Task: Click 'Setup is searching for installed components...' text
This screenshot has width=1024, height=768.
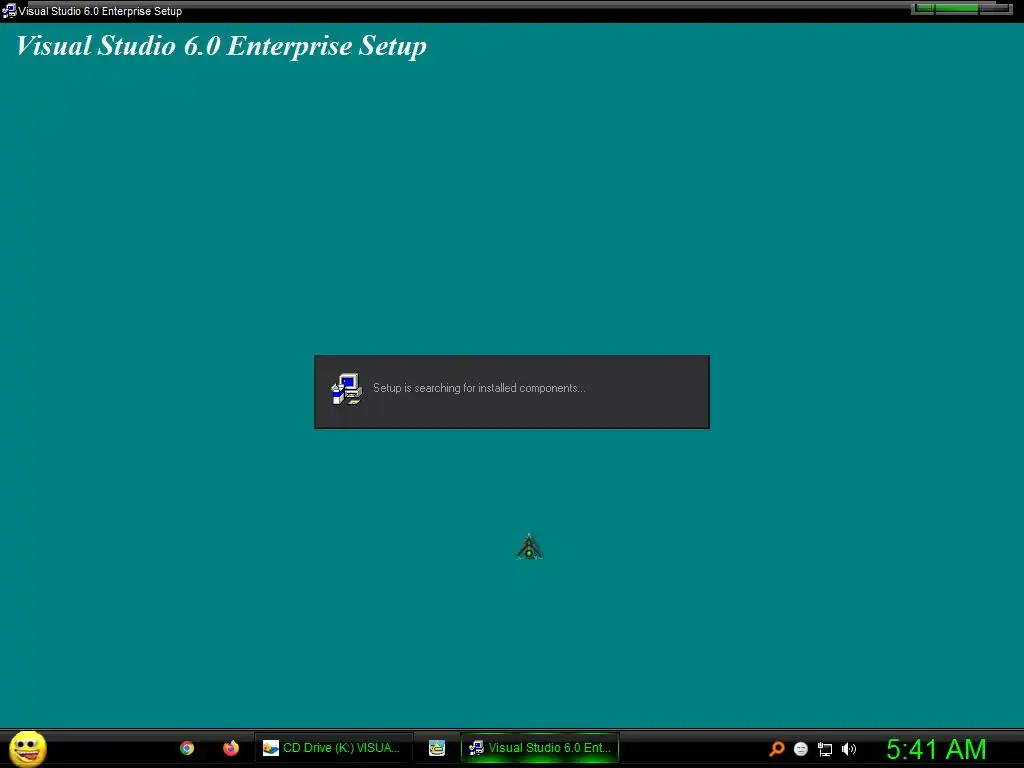Action: pyautogui.click(x=479, y=388)
